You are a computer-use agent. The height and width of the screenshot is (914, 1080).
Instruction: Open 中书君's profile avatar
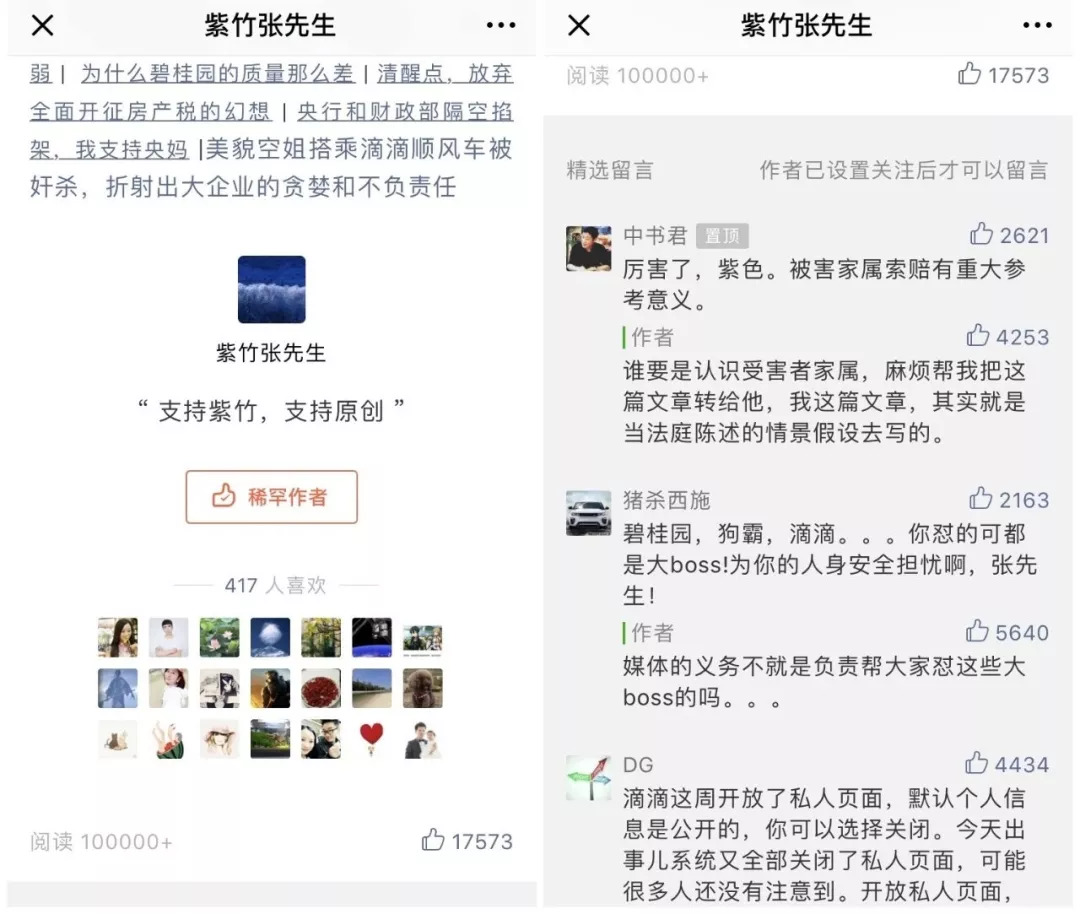coord(588,249)
